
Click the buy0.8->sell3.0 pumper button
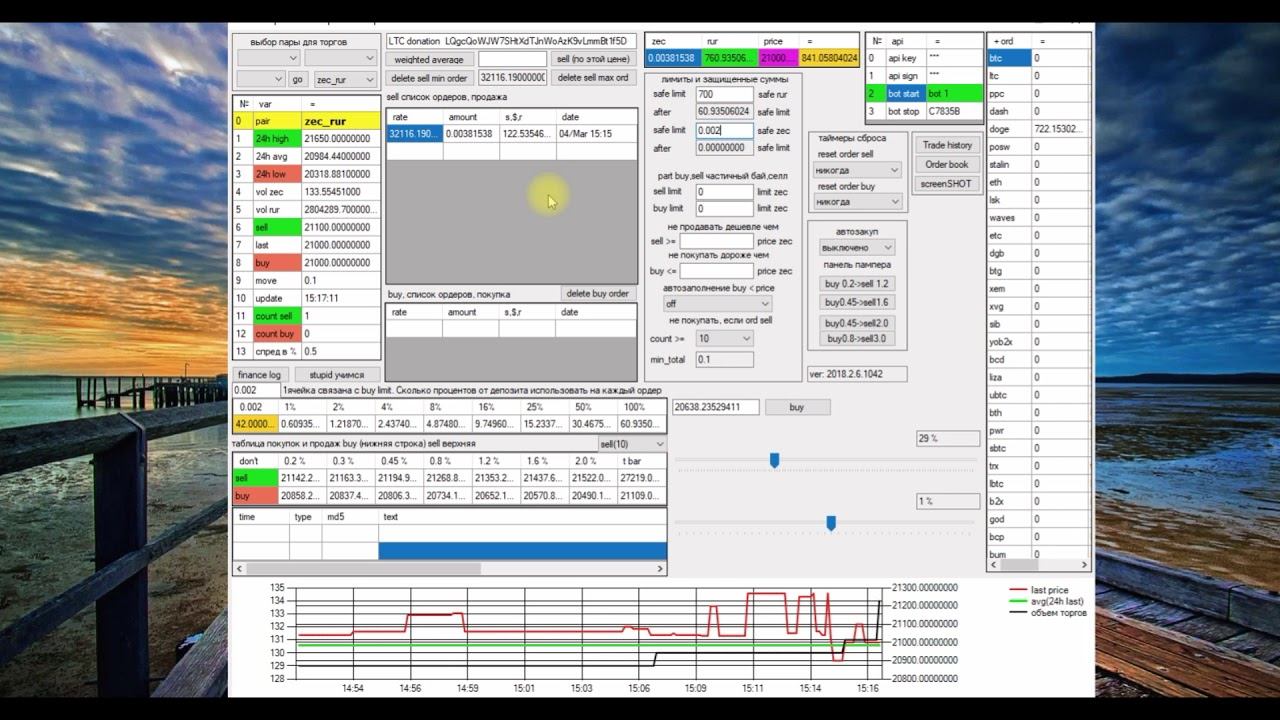click(856, 339)
